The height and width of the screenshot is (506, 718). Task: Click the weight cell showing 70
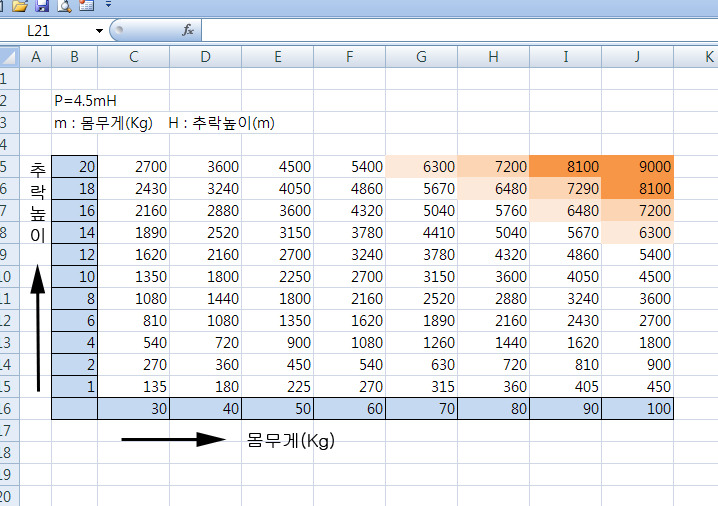(x=421, y=408)
